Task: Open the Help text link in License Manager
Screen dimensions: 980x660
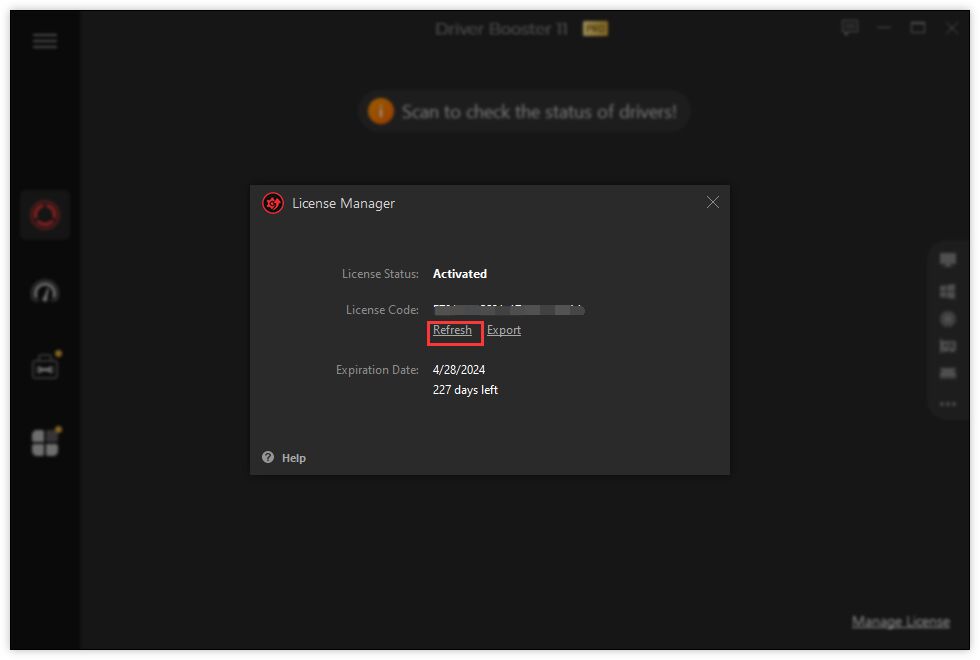Action: click(x=294, y=458)
